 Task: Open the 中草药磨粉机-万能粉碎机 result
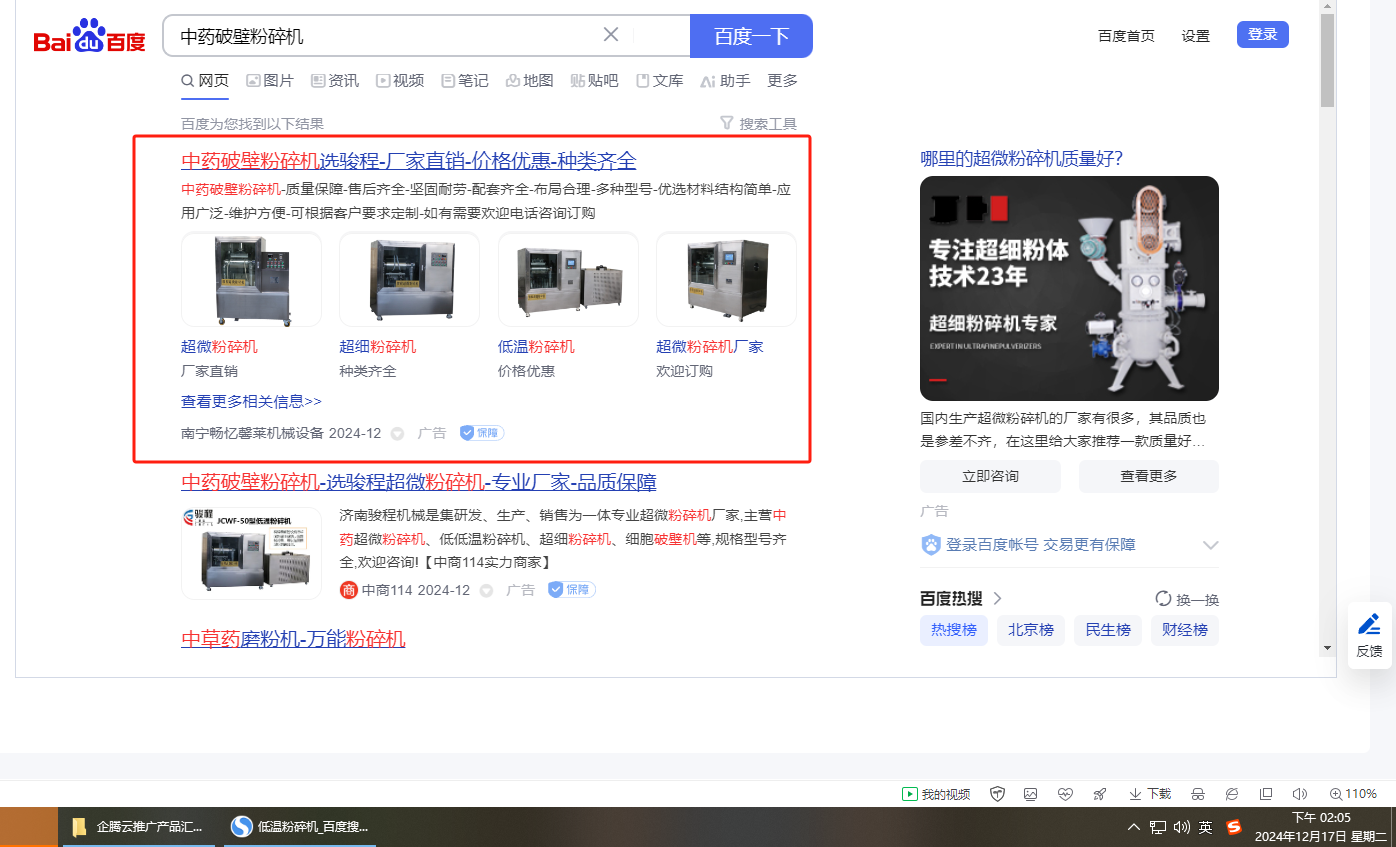[293, 639]
